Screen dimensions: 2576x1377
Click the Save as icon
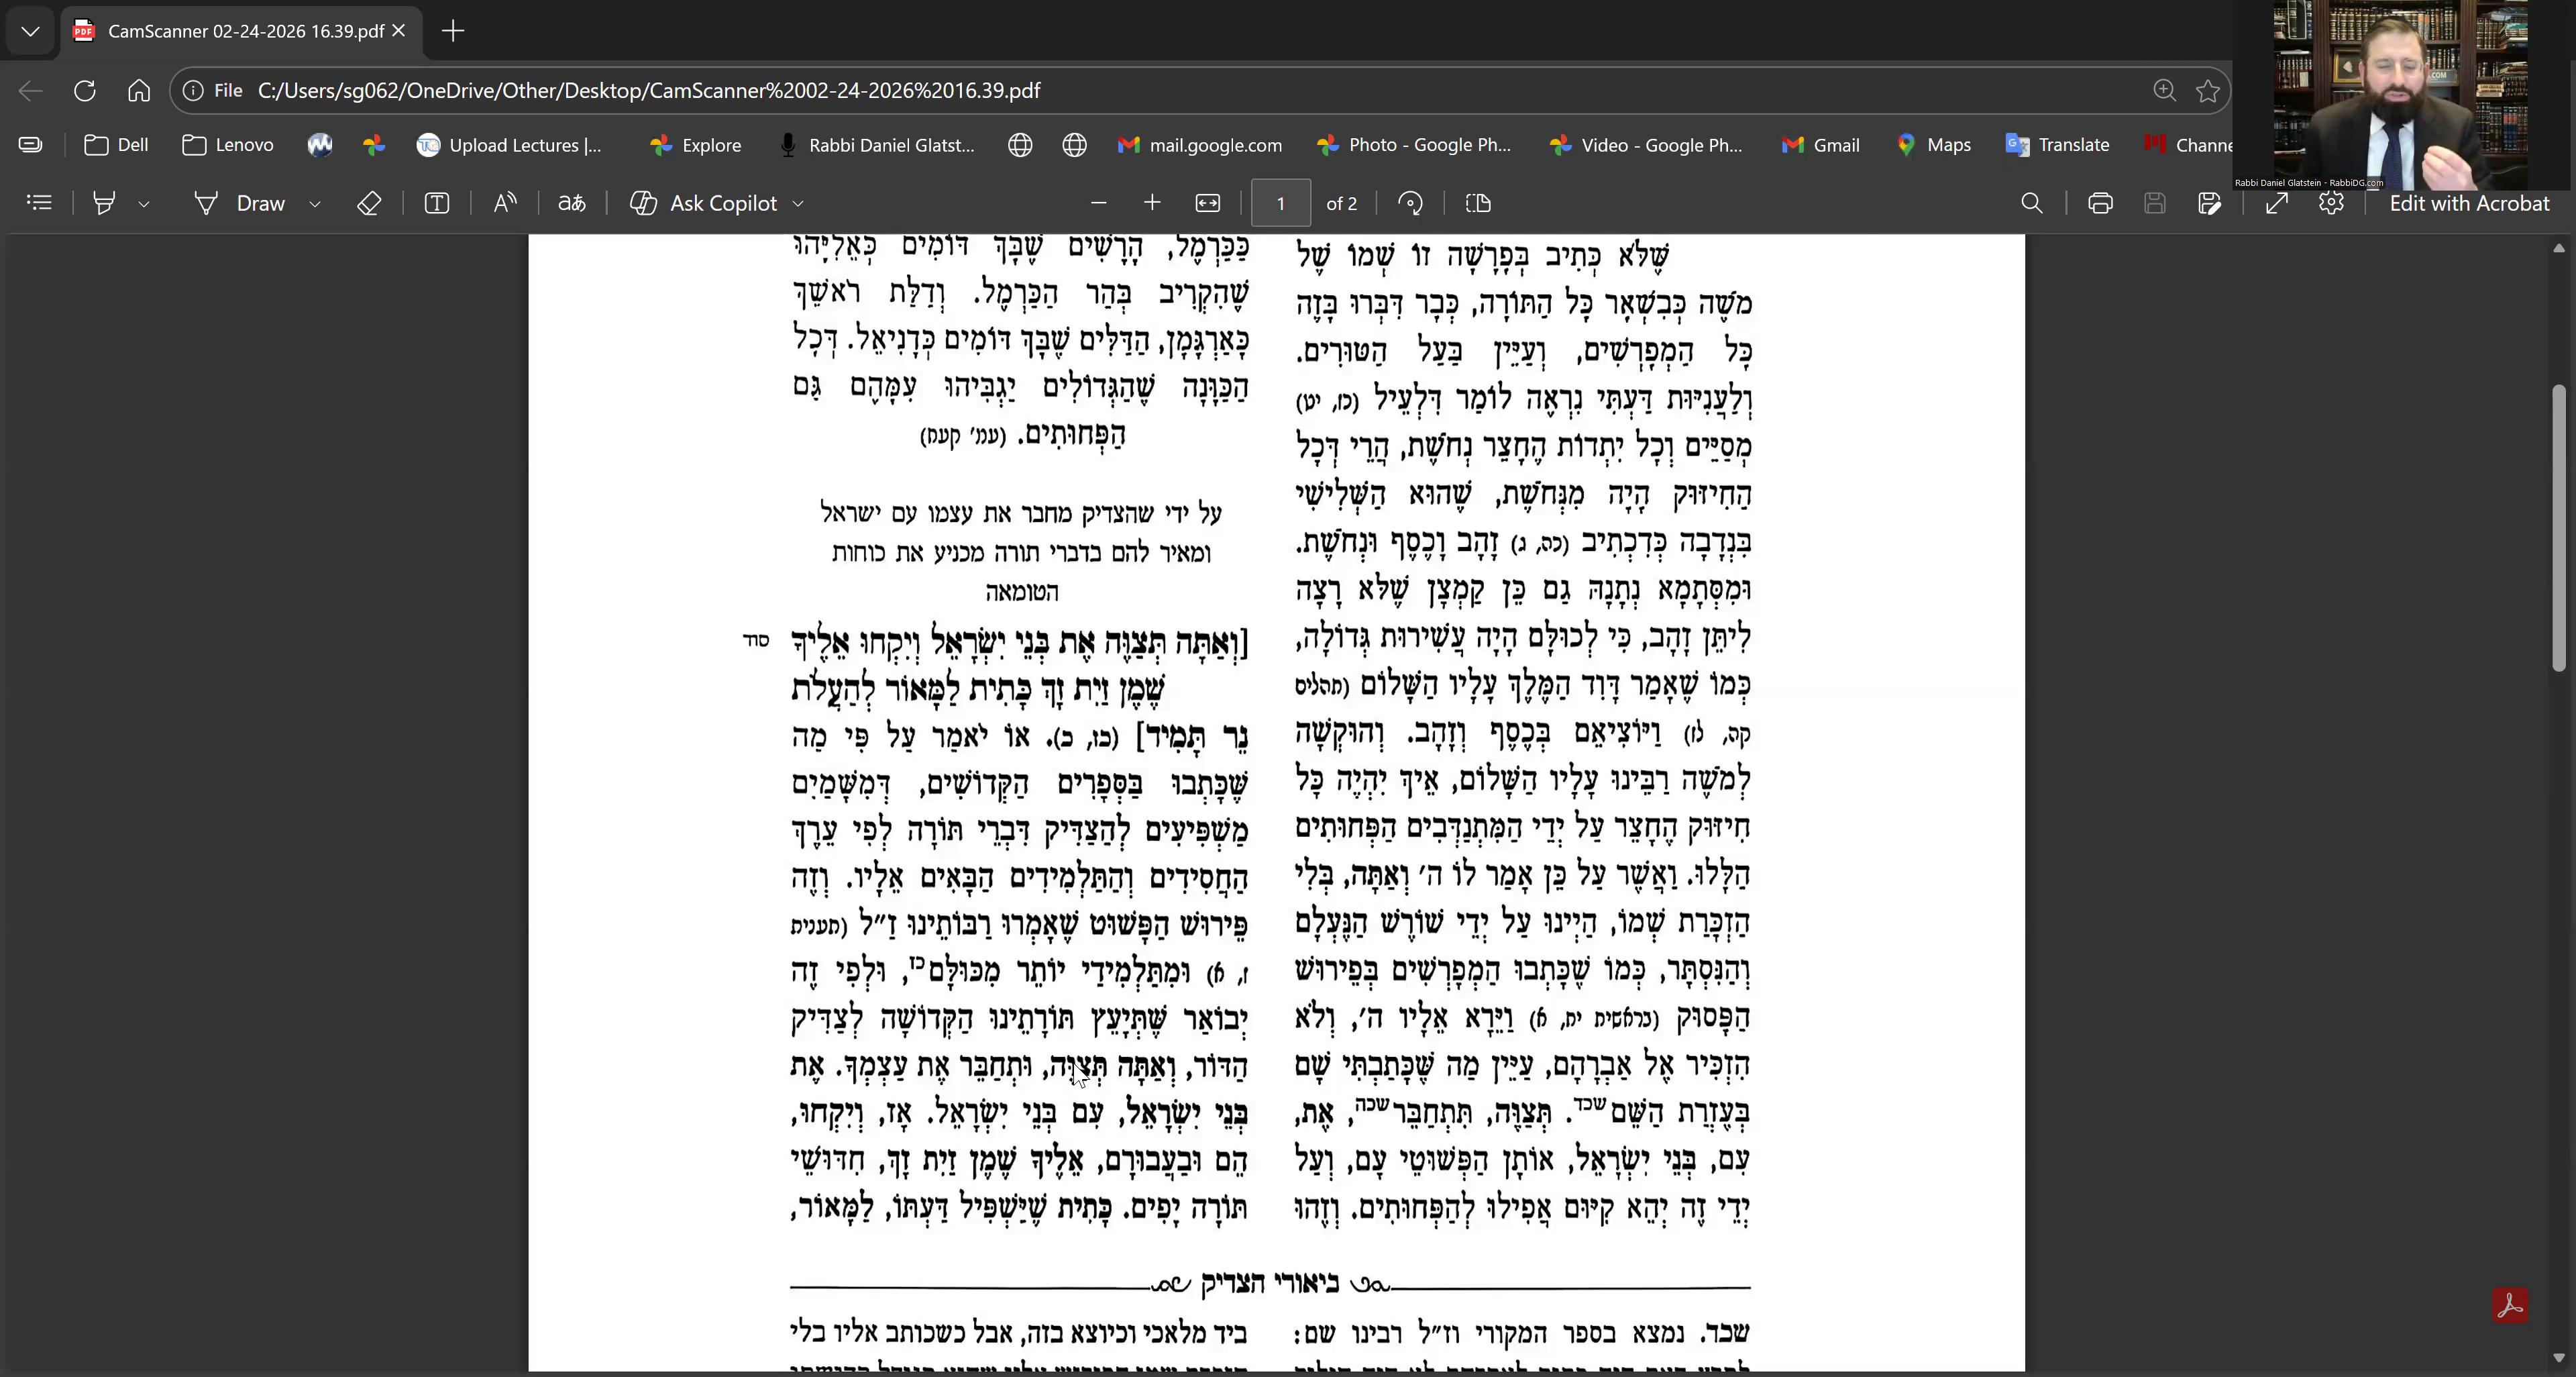pyautogui.click(x=2210, y=203)
